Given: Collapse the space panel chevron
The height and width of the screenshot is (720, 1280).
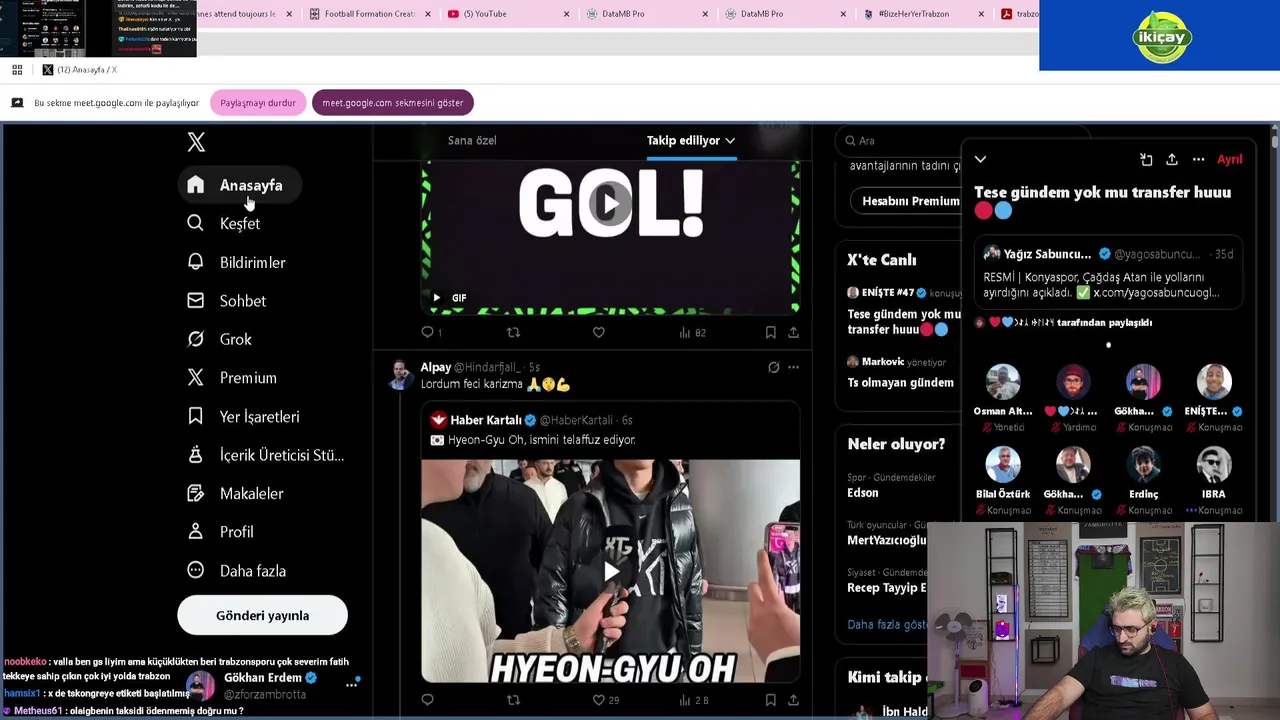Looking at the screenshot, I should coord(980,159).
